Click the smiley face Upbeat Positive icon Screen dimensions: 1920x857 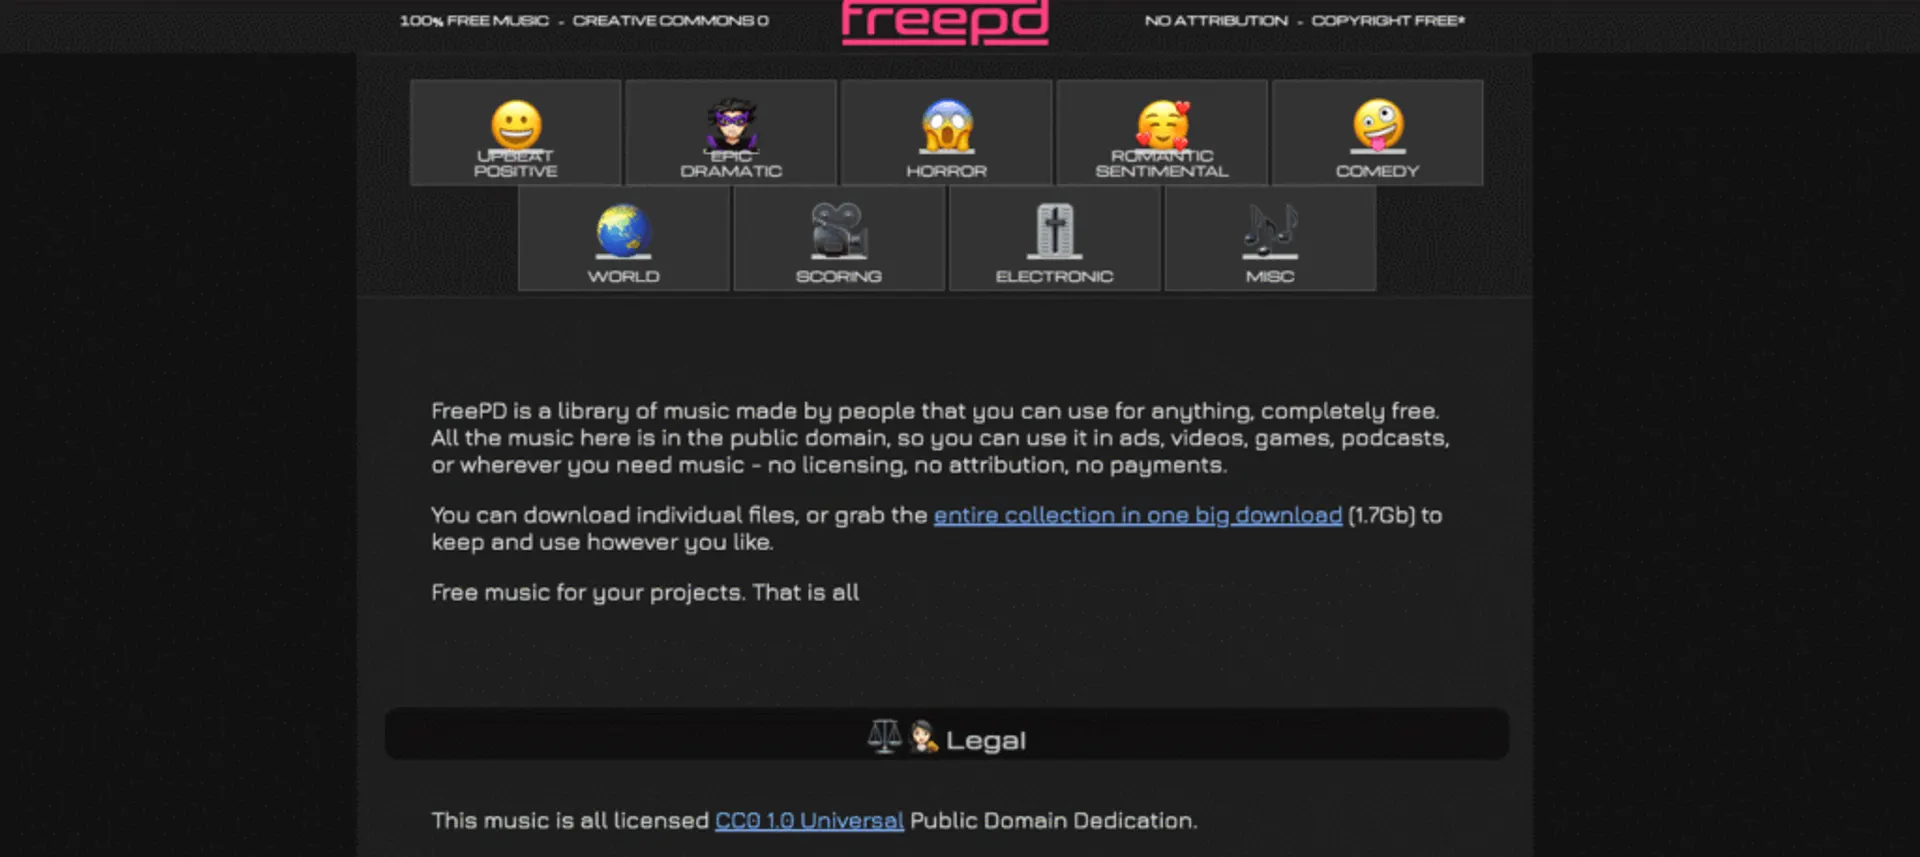(x=516, y=125)
